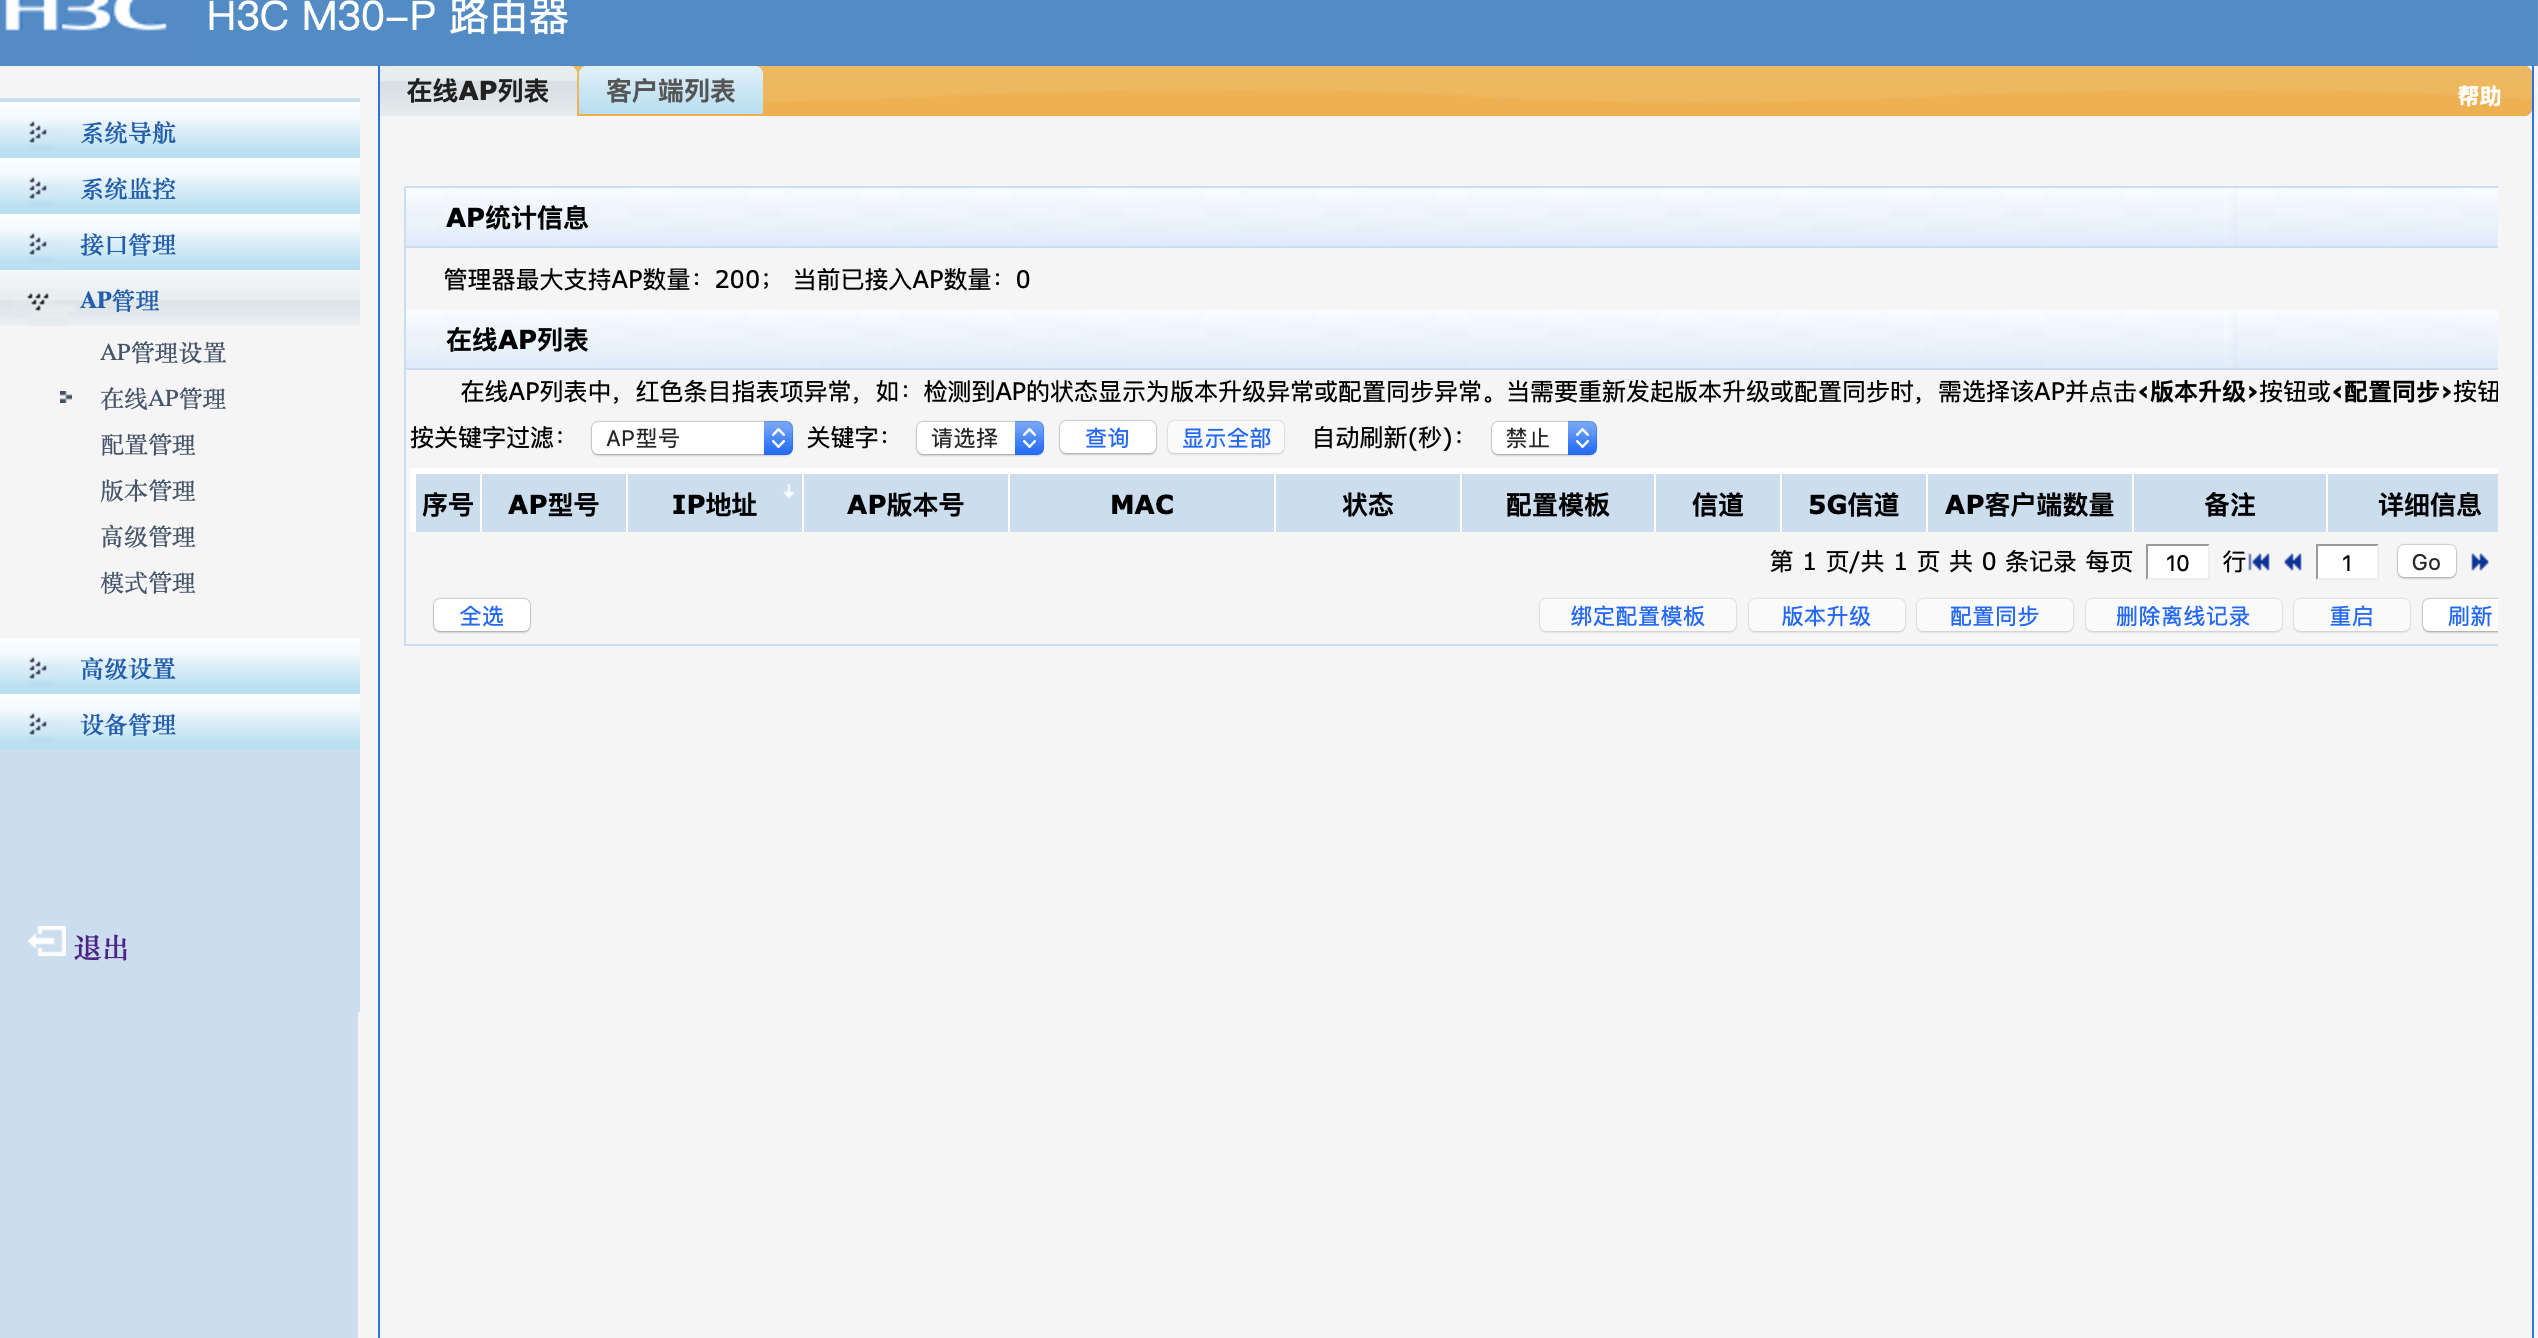Click the previous-page double arrow icon
Image resolution: width=2538 pixels, height=1338 pixels.
pos(2294,562)
